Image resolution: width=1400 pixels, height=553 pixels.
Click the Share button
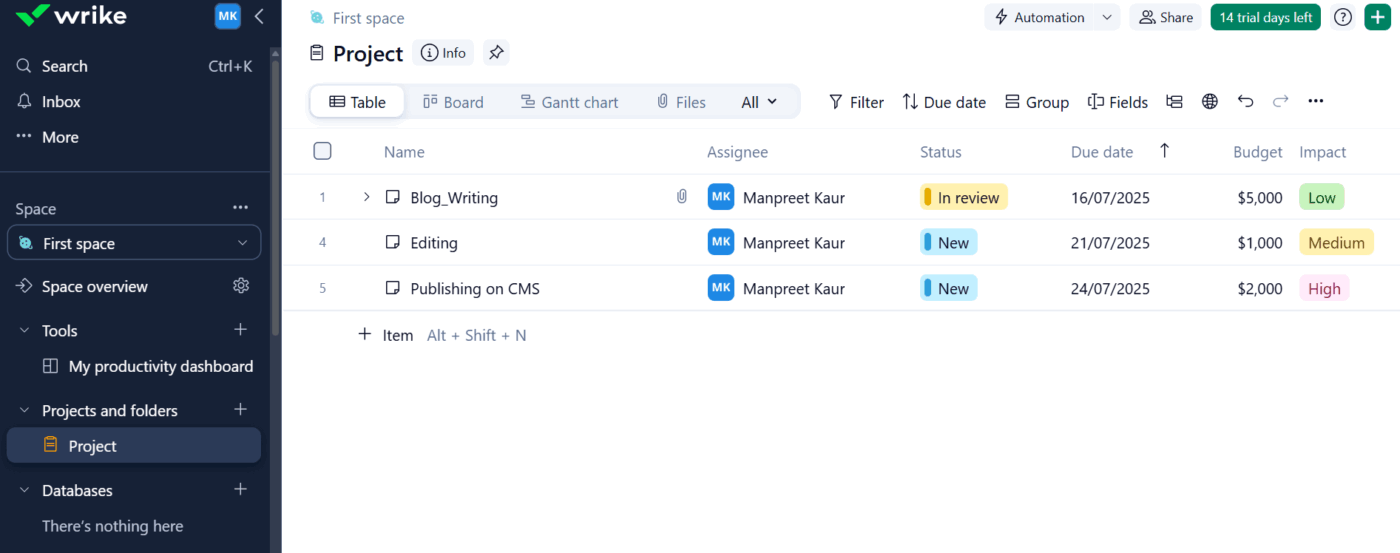1165,17
